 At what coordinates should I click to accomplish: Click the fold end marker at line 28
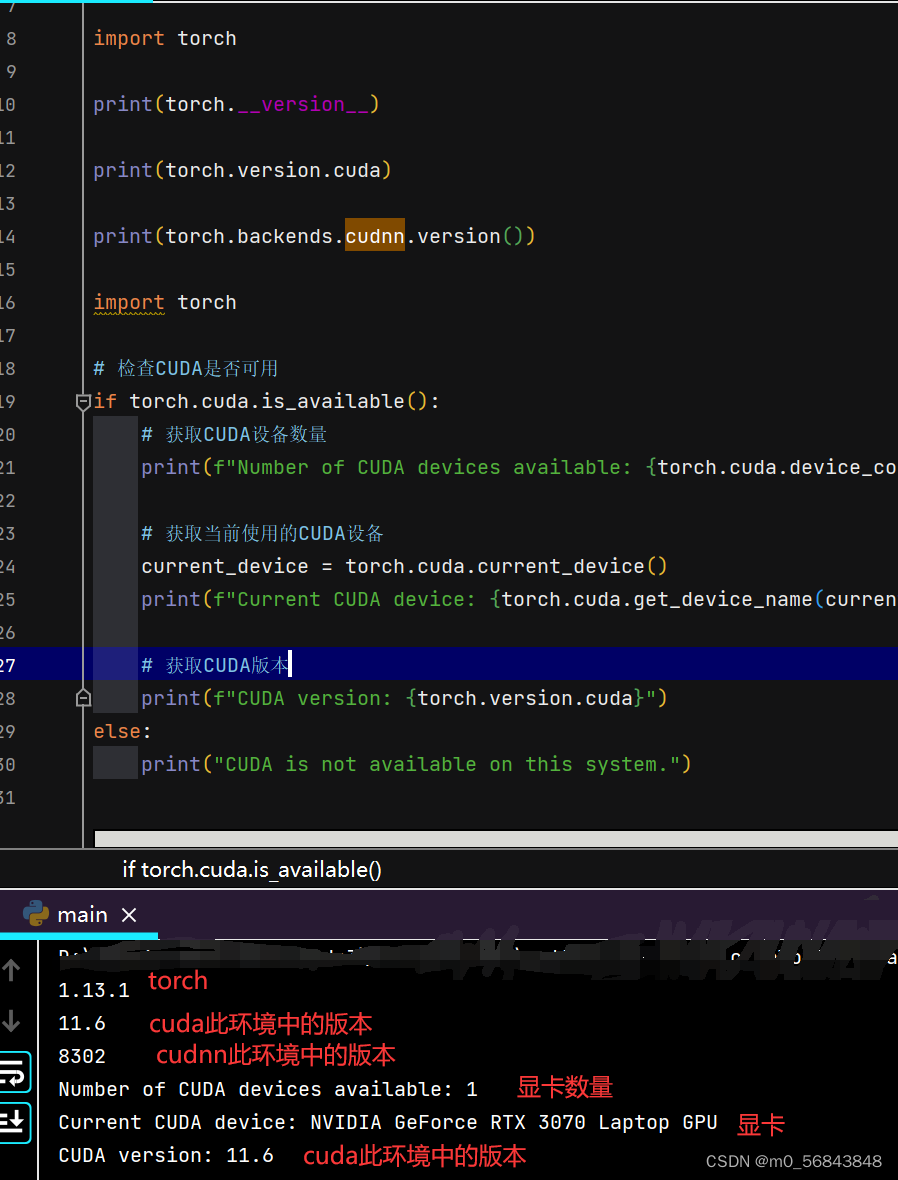tap(84, 698)
